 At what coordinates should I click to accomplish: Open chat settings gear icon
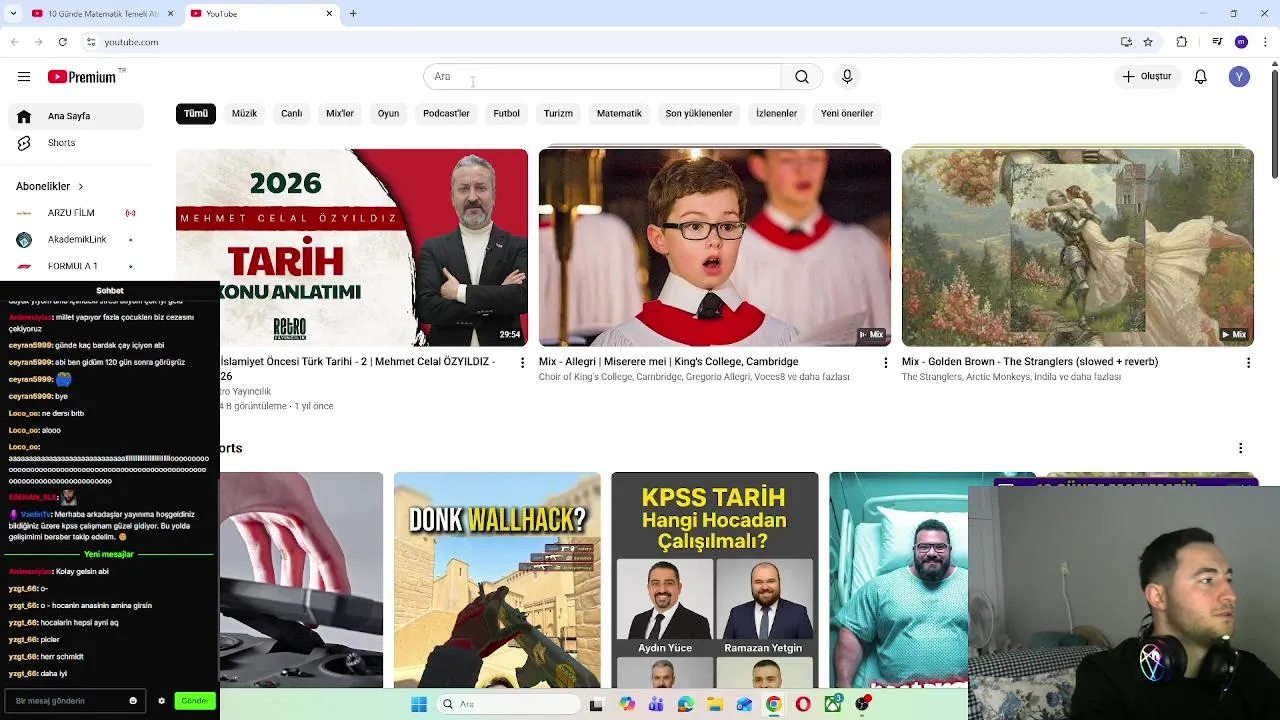[161, 701]
